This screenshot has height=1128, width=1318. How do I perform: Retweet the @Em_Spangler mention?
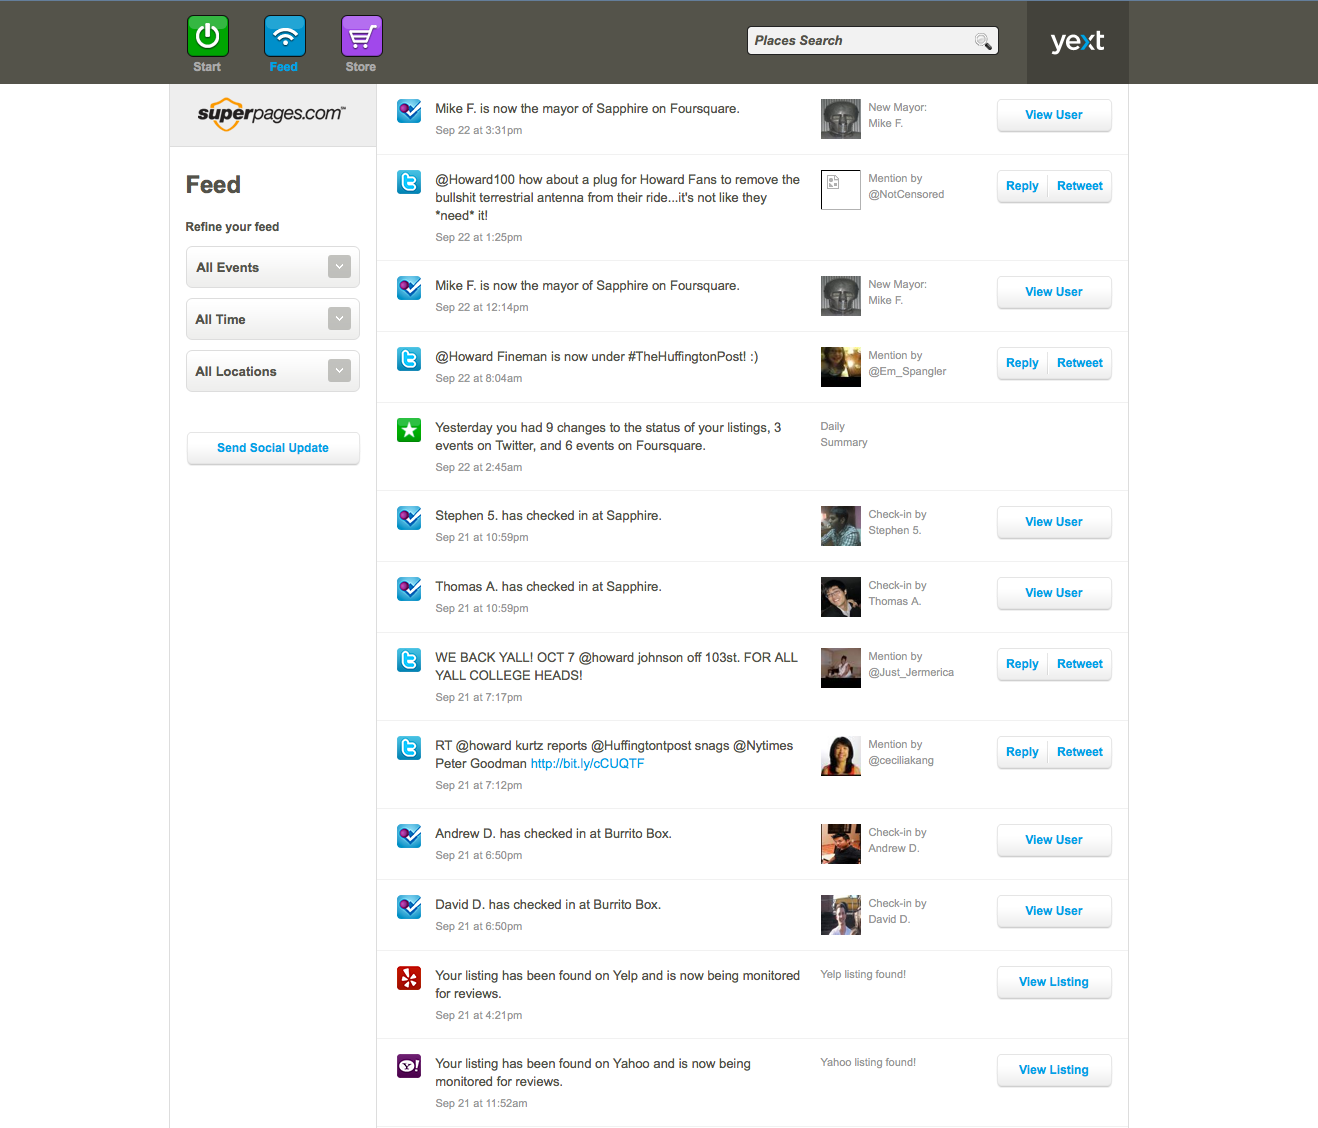pyautogui.click(x=1080, y=363)
